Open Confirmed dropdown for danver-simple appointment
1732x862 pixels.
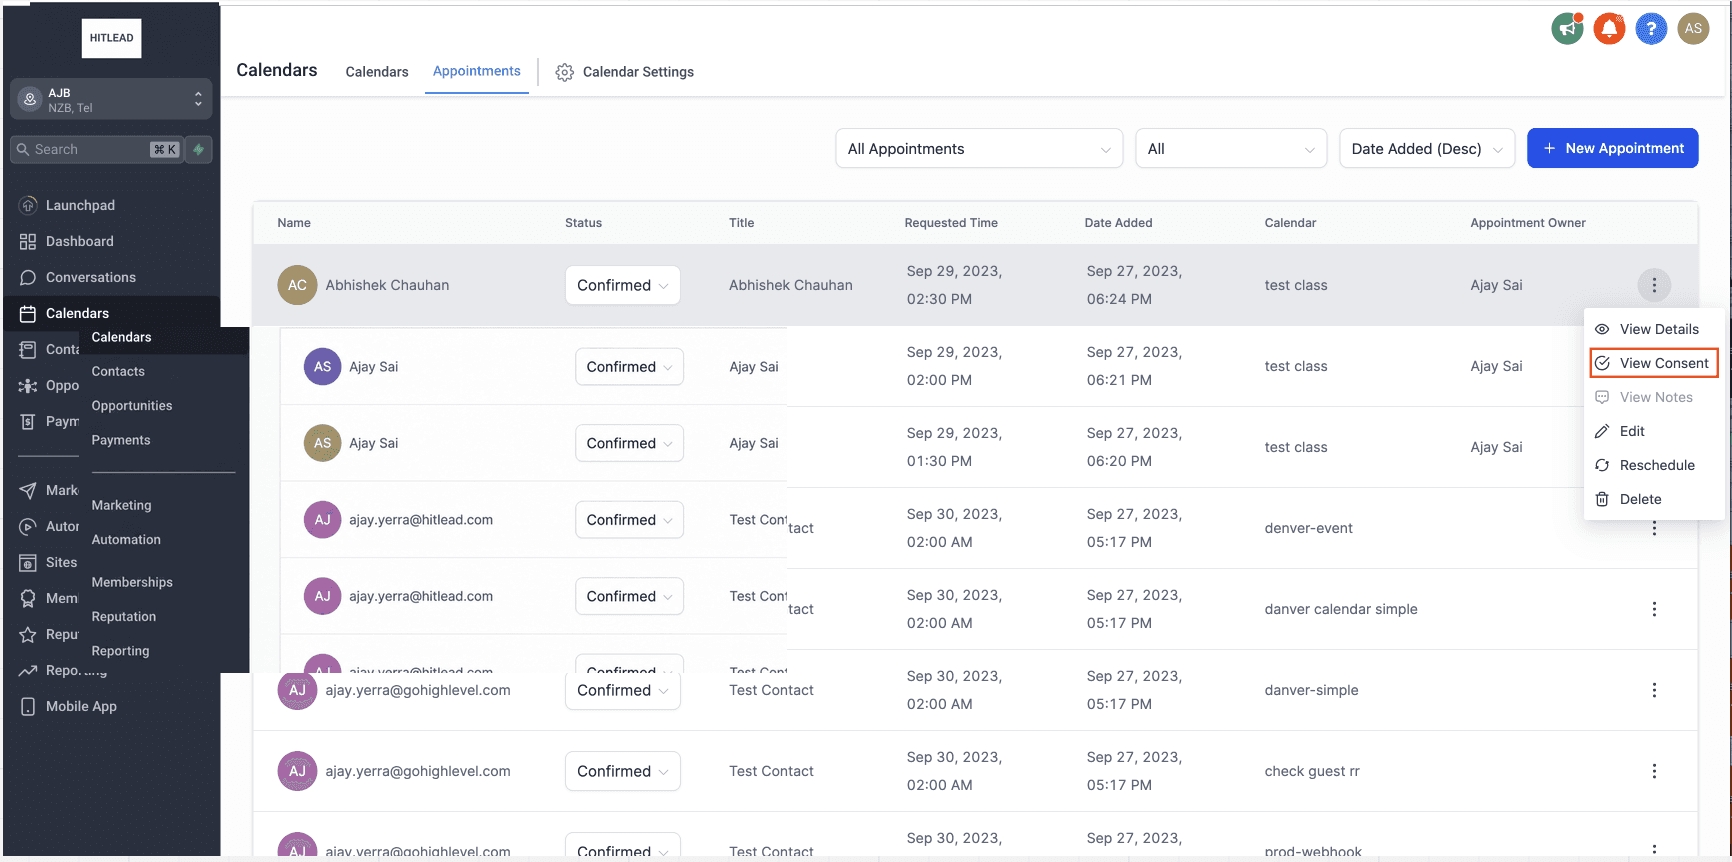tap(622, 690)
